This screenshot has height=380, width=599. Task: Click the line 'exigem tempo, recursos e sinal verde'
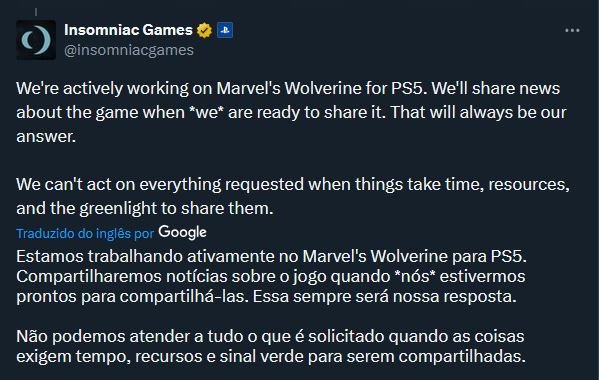coord(271,357)
